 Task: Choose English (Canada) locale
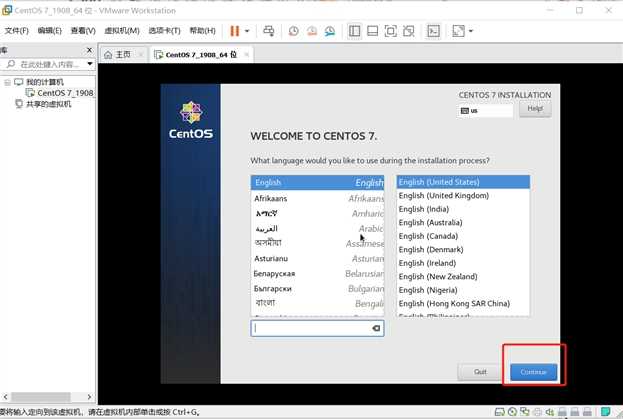pyautogui.click(x=463, y=236)
